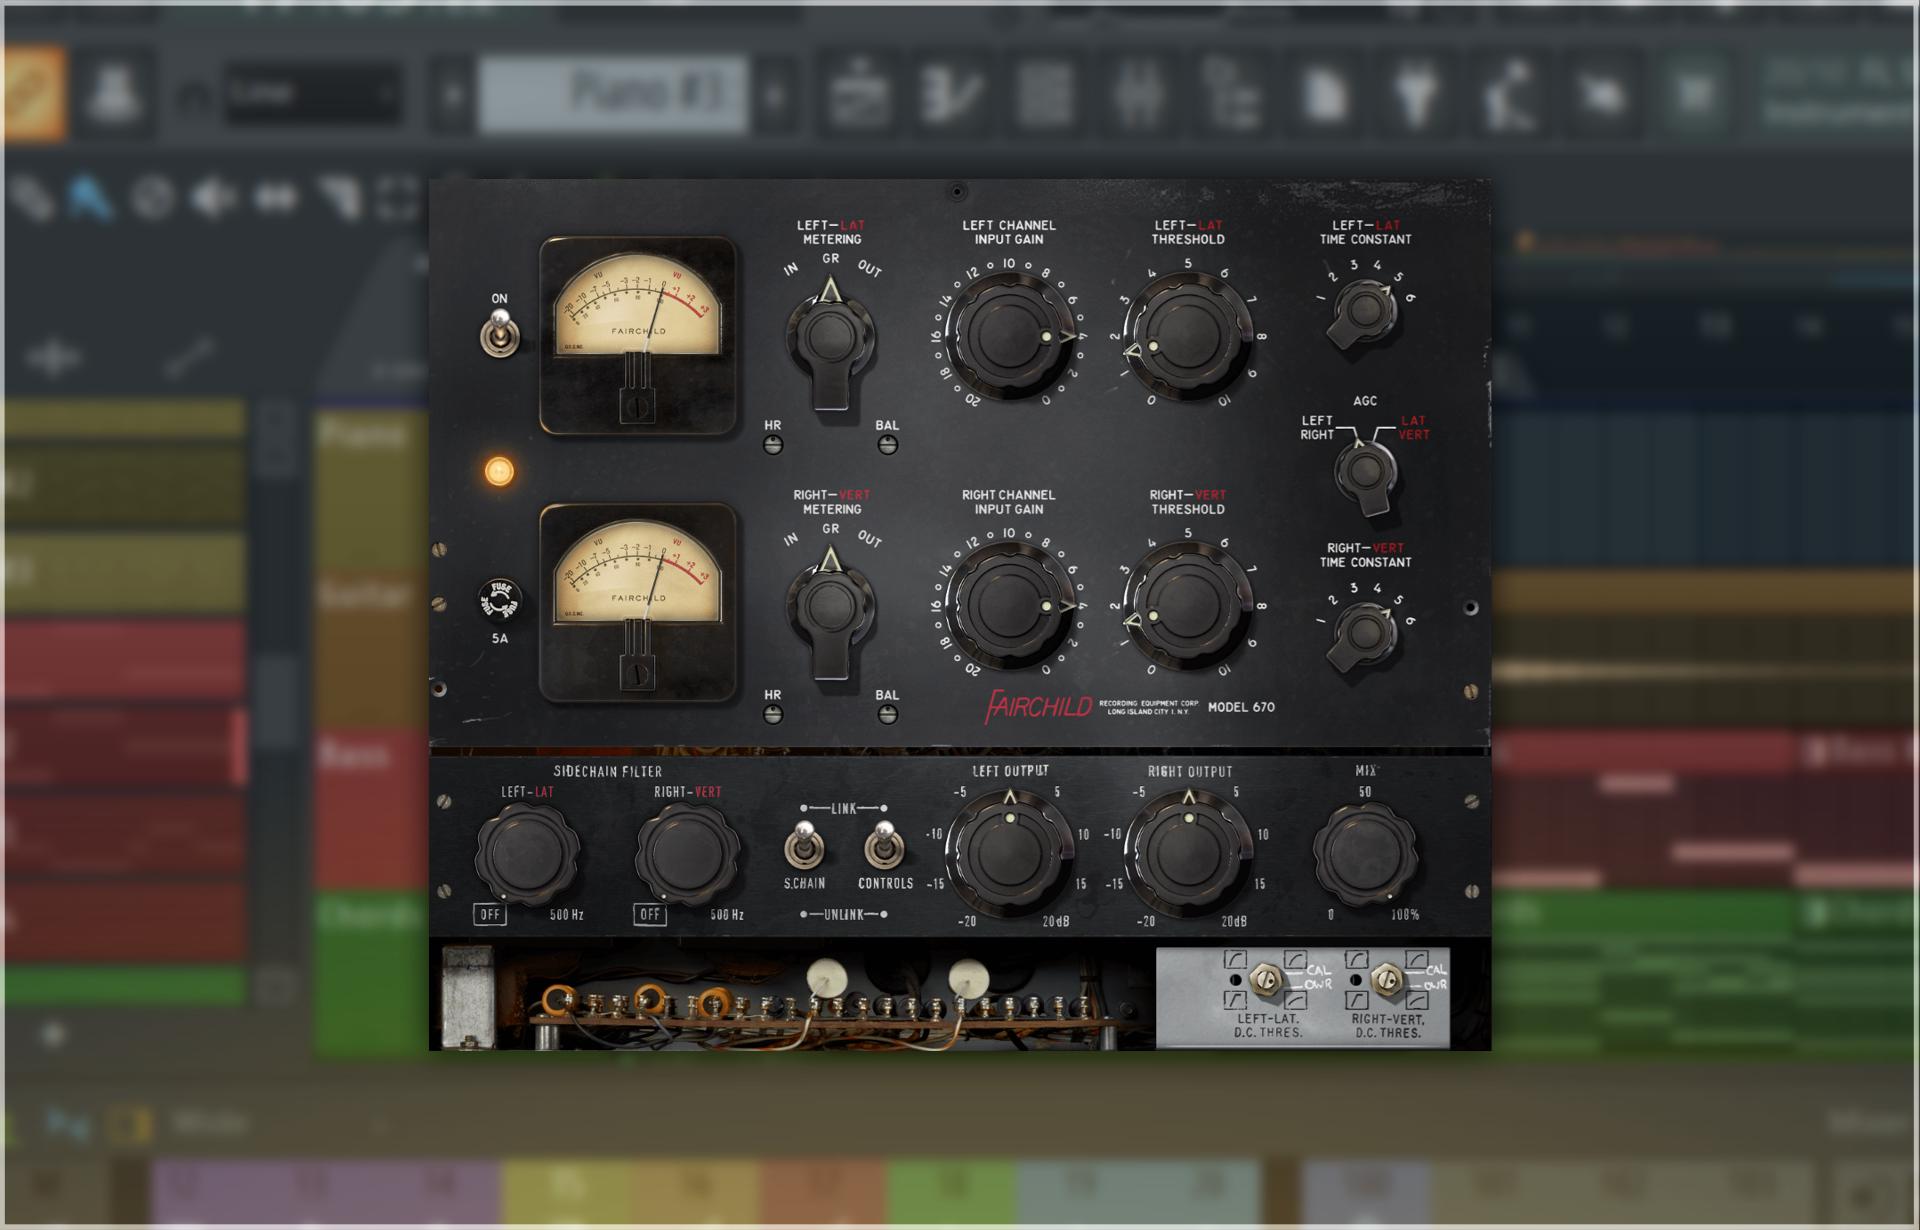This screenshot has width=1920, height=1230.
Task: Click the Left Output gain knob
Action: pyautogui.click(x=1008, y=853)
